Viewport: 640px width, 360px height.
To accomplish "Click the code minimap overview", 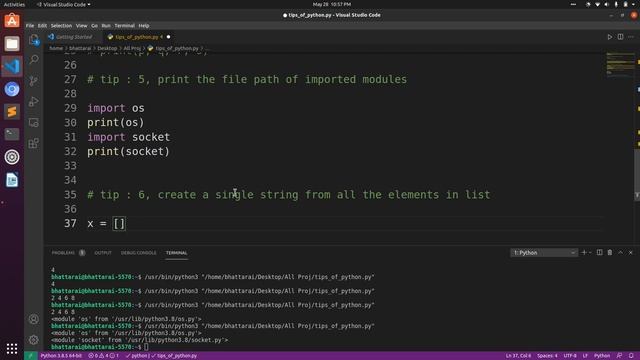I will [x=620, y=64].
